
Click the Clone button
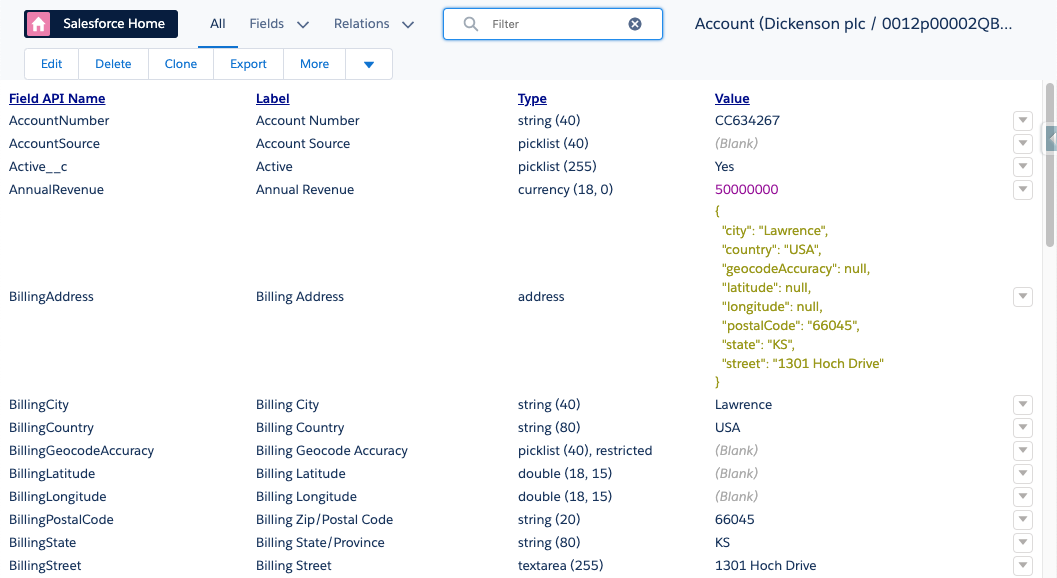pyautogui.click(x=181, y=64)
